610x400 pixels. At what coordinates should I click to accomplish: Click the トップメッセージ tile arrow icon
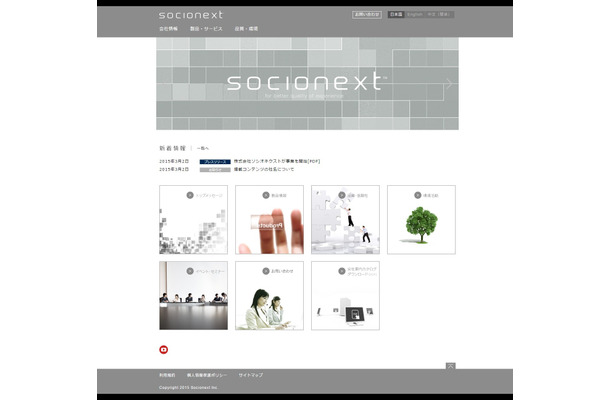190,195
